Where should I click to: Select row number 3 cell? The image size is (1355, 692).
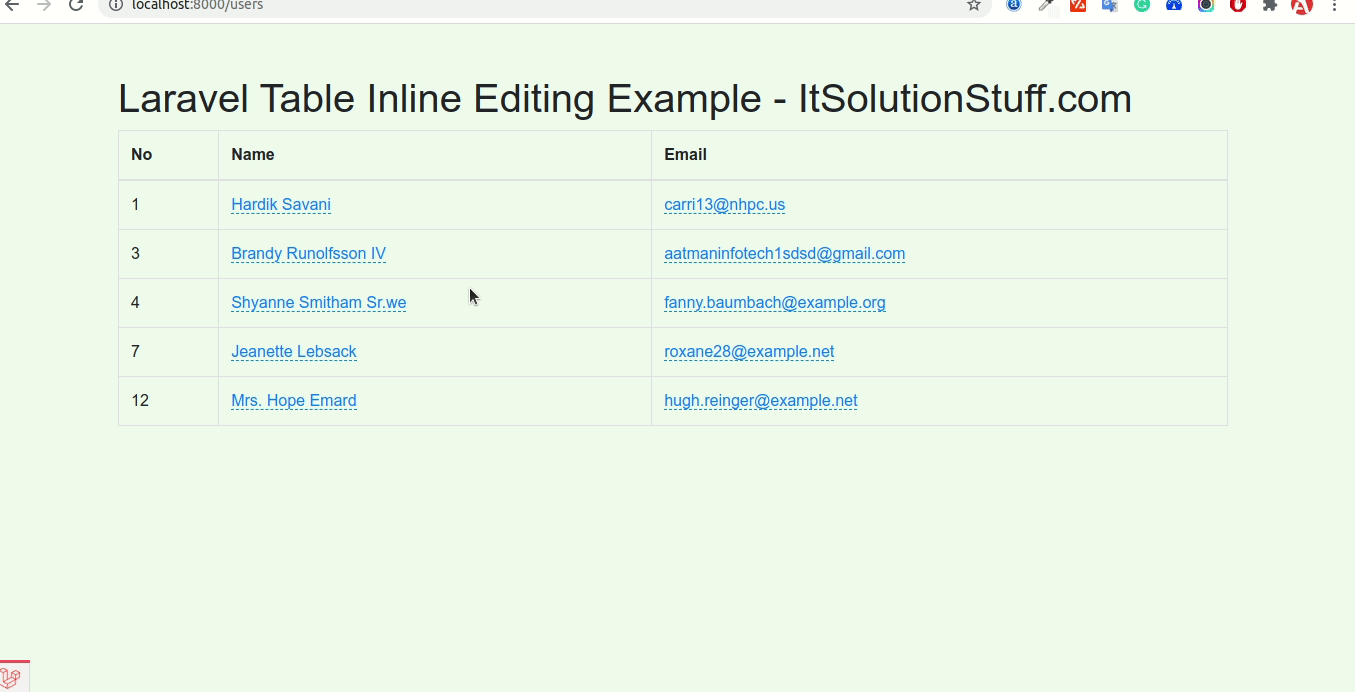tap(168, 254)
